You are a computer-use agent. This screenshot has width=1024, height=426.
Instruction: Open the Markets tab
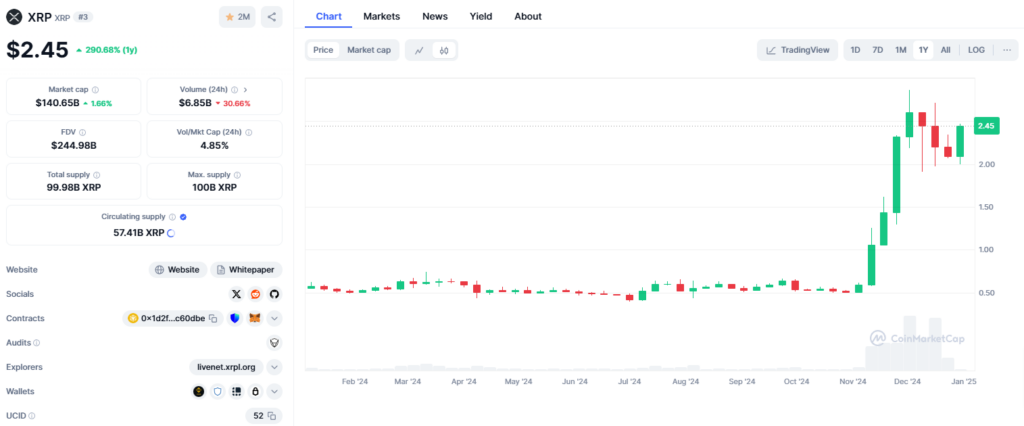[x=381, y=16]
